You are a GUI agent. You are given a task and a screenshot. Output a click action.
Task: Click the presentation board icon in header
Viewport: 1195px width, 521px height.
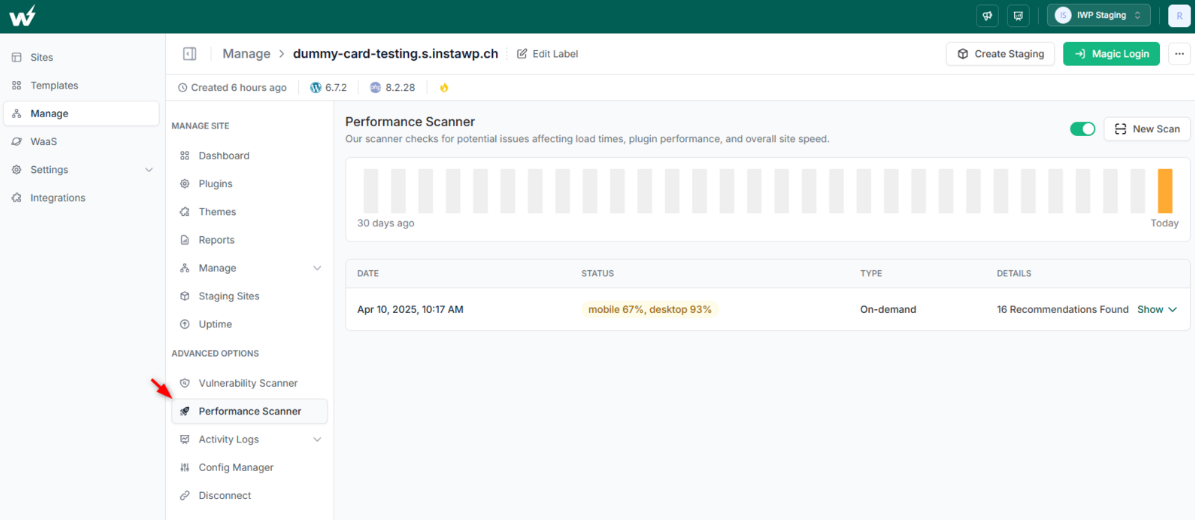(1017, 15)
